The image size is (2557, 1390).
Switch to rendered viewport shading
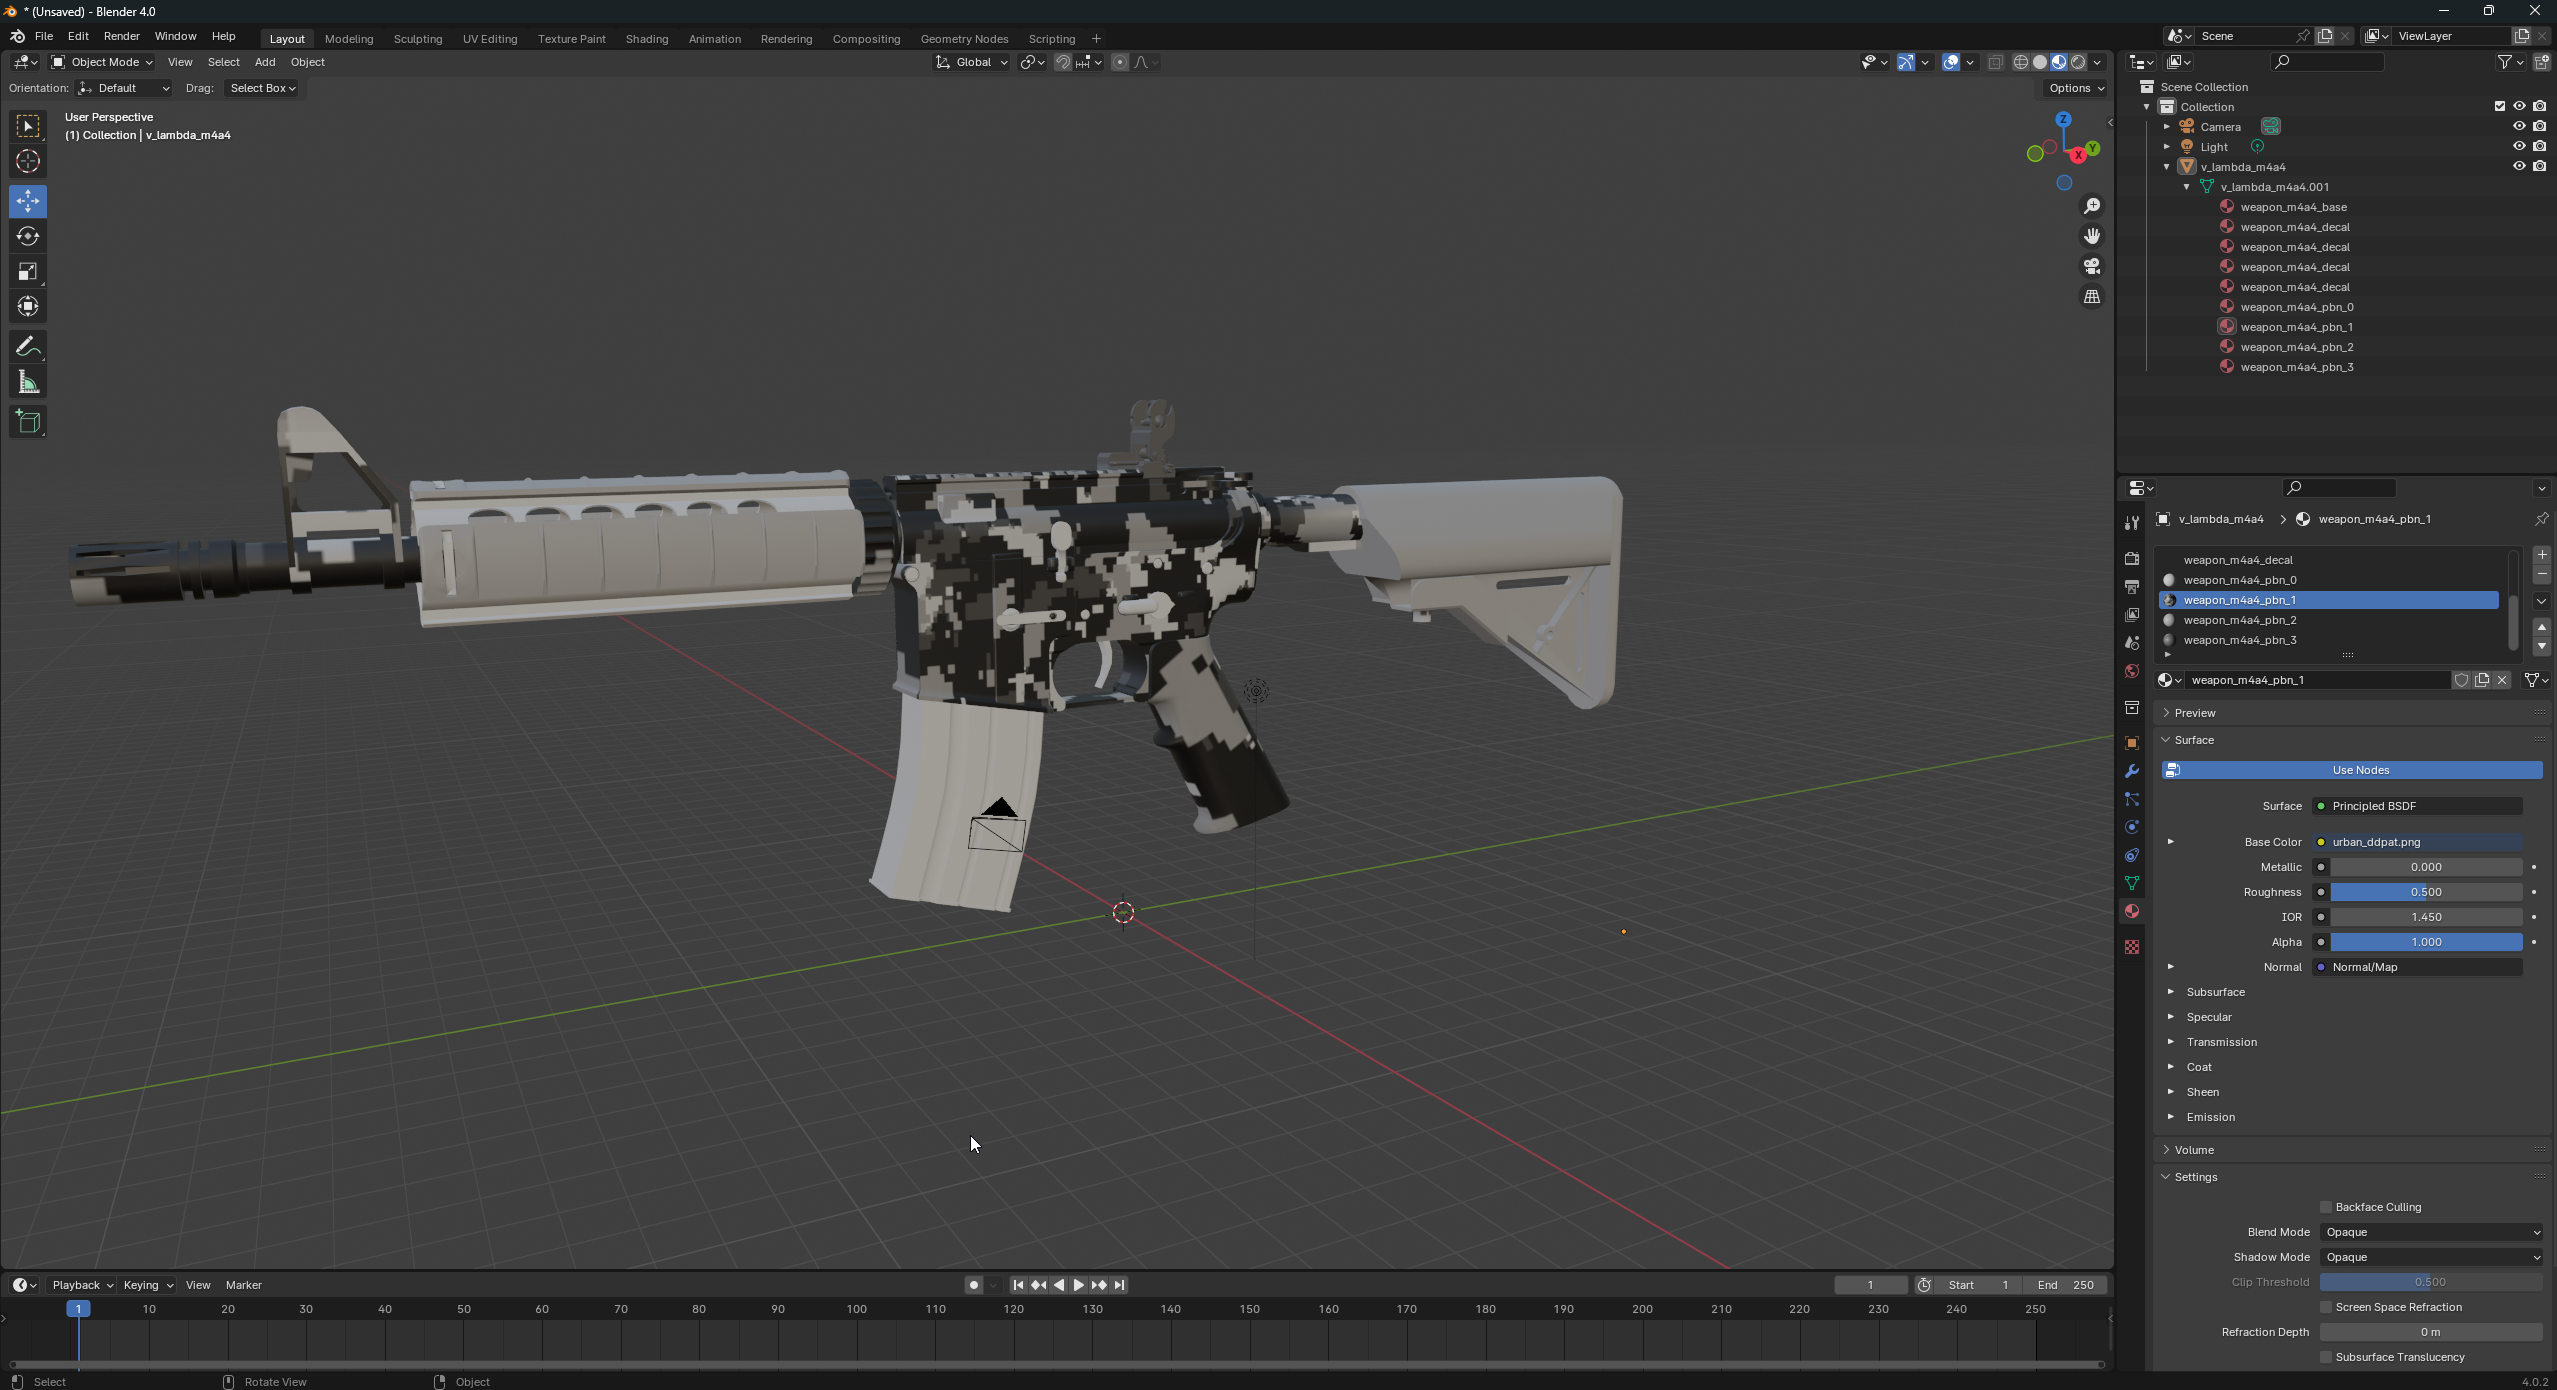point(2079,62)
